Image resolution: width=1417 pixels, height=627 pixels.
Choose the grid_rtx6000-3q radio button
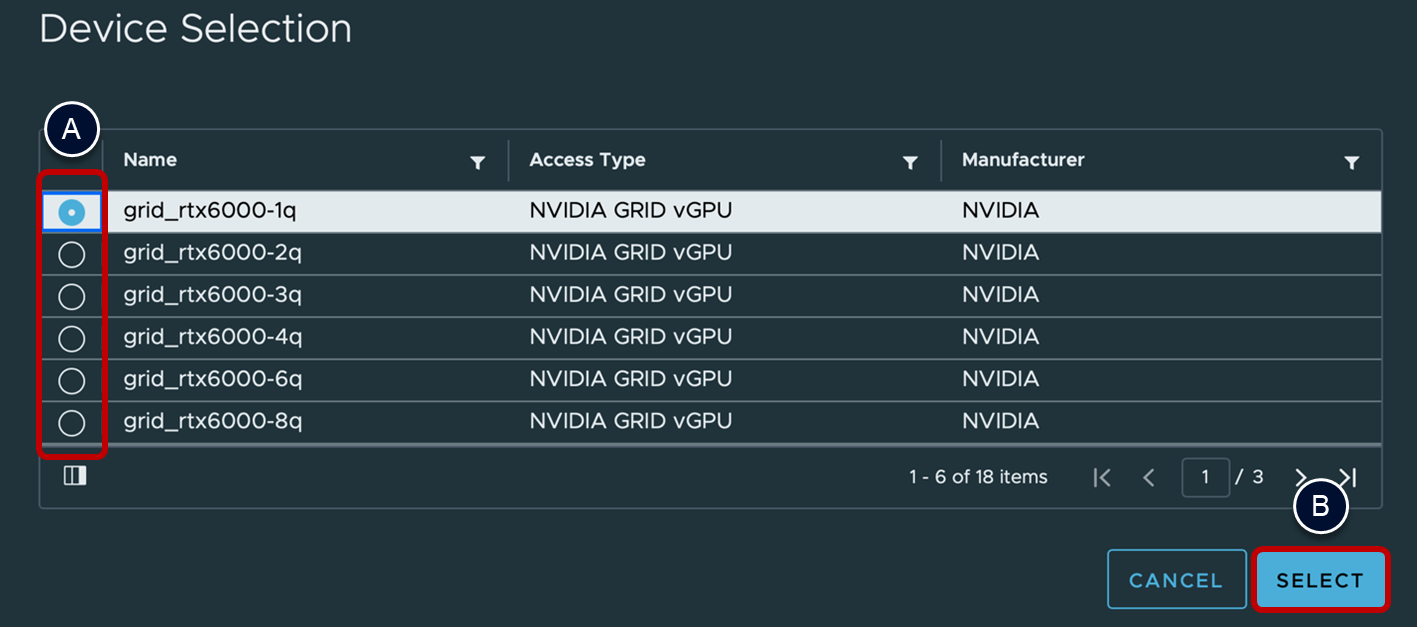click(72, 297)
